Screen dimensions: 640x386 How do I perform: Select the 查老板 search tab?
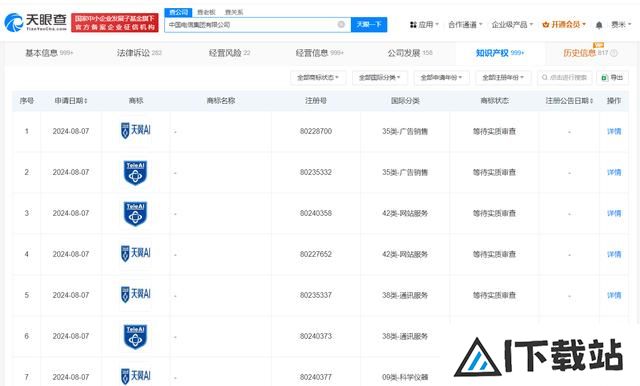tap(206, 12)
